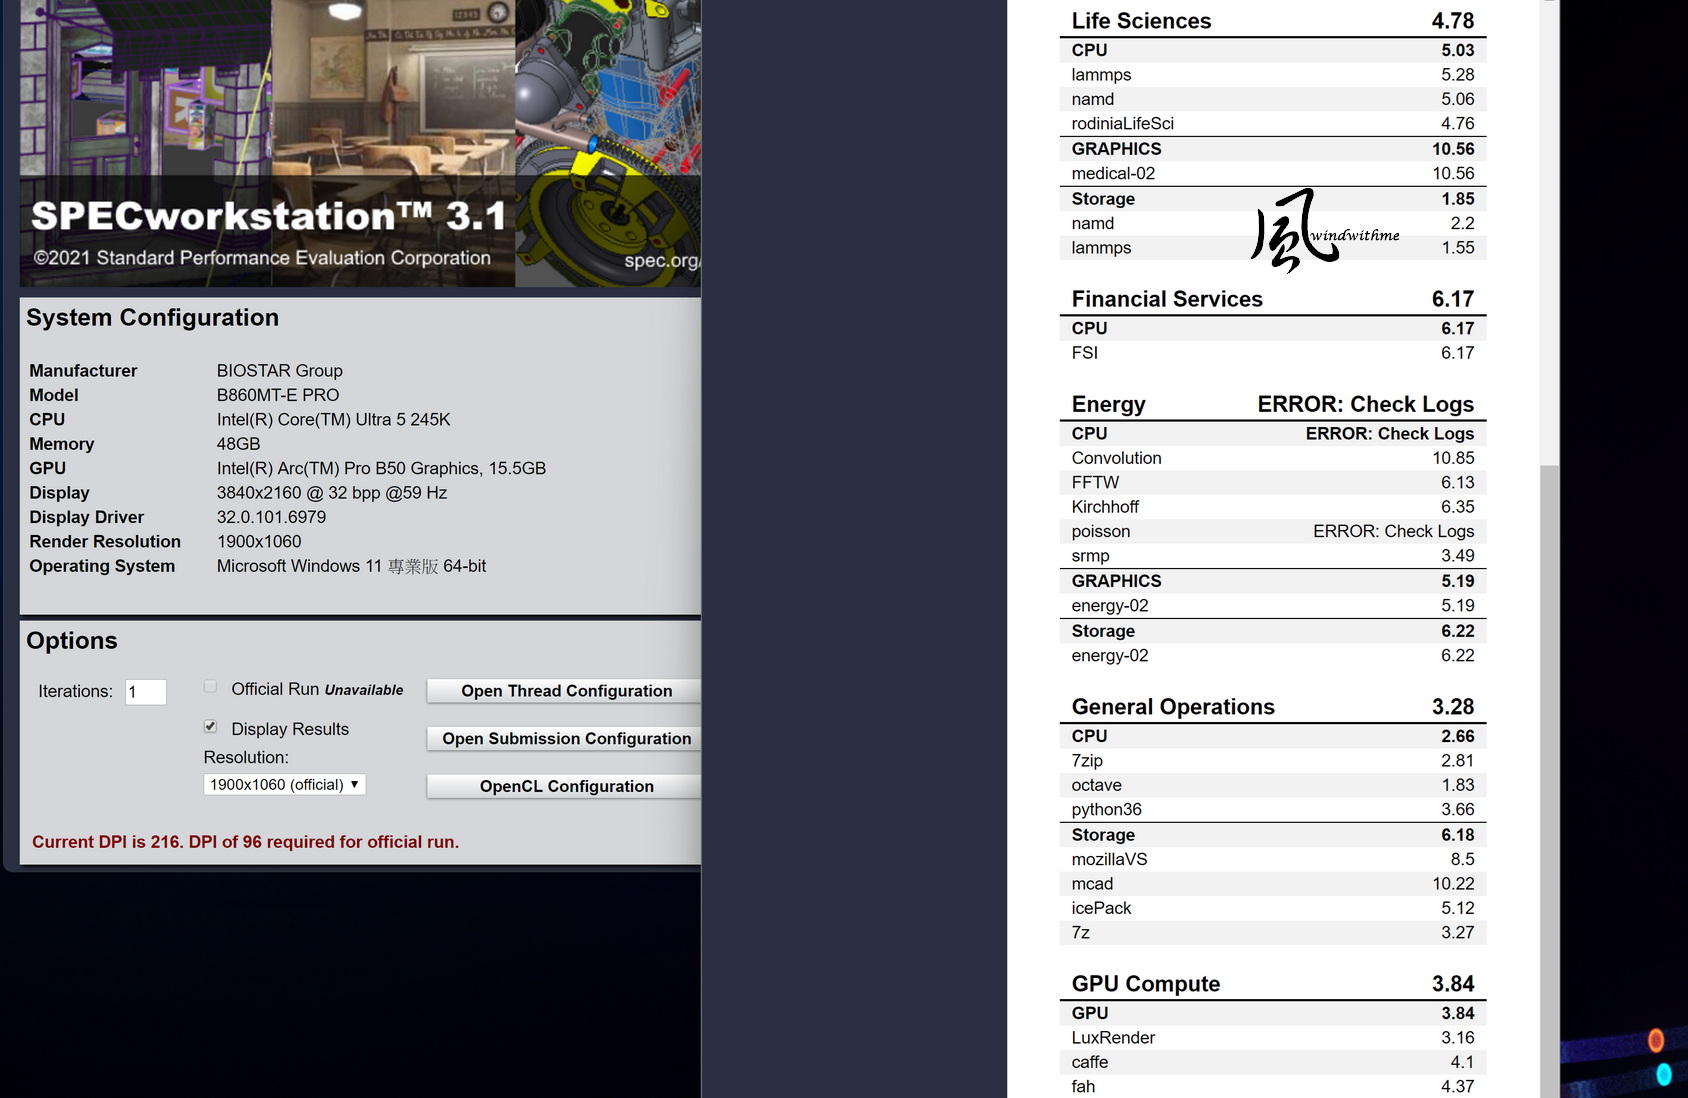Image resolution: width=1688 pixels, height=1098 pixels.
Task: Click the Energy Storage energy-02 6.22 row
Action: point(1273,656)
